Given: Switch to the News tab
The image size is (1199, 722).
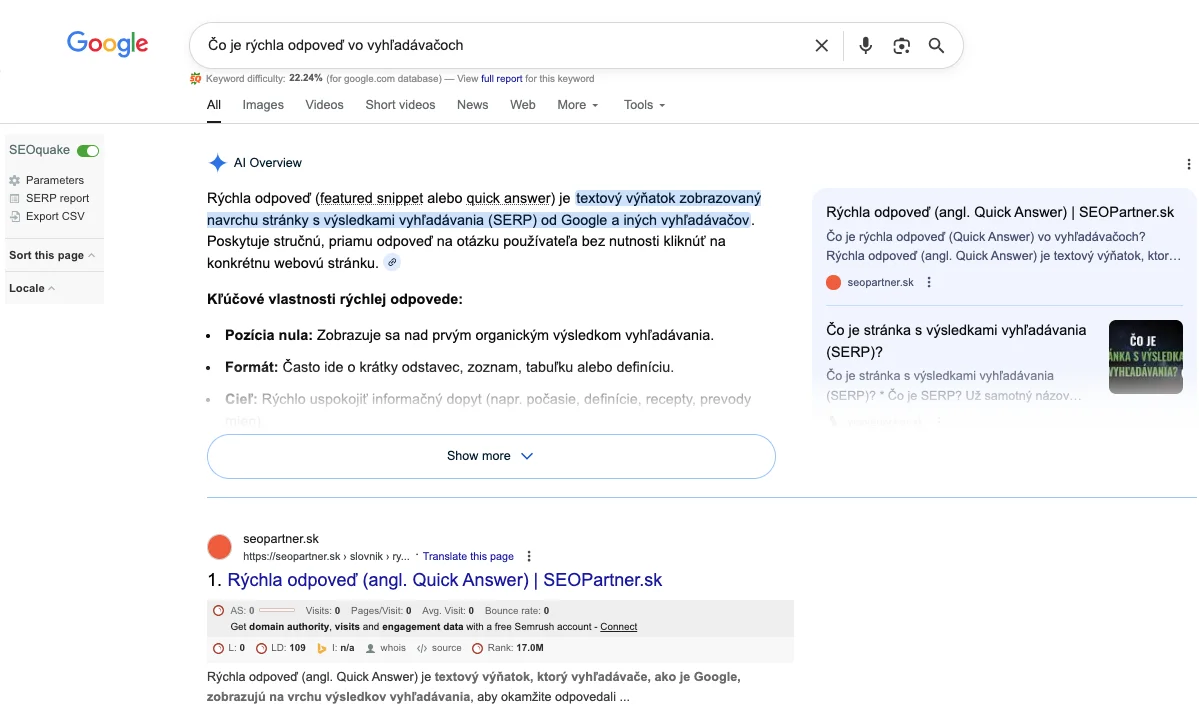Looking at the screenshot, I should click(472, 105).
